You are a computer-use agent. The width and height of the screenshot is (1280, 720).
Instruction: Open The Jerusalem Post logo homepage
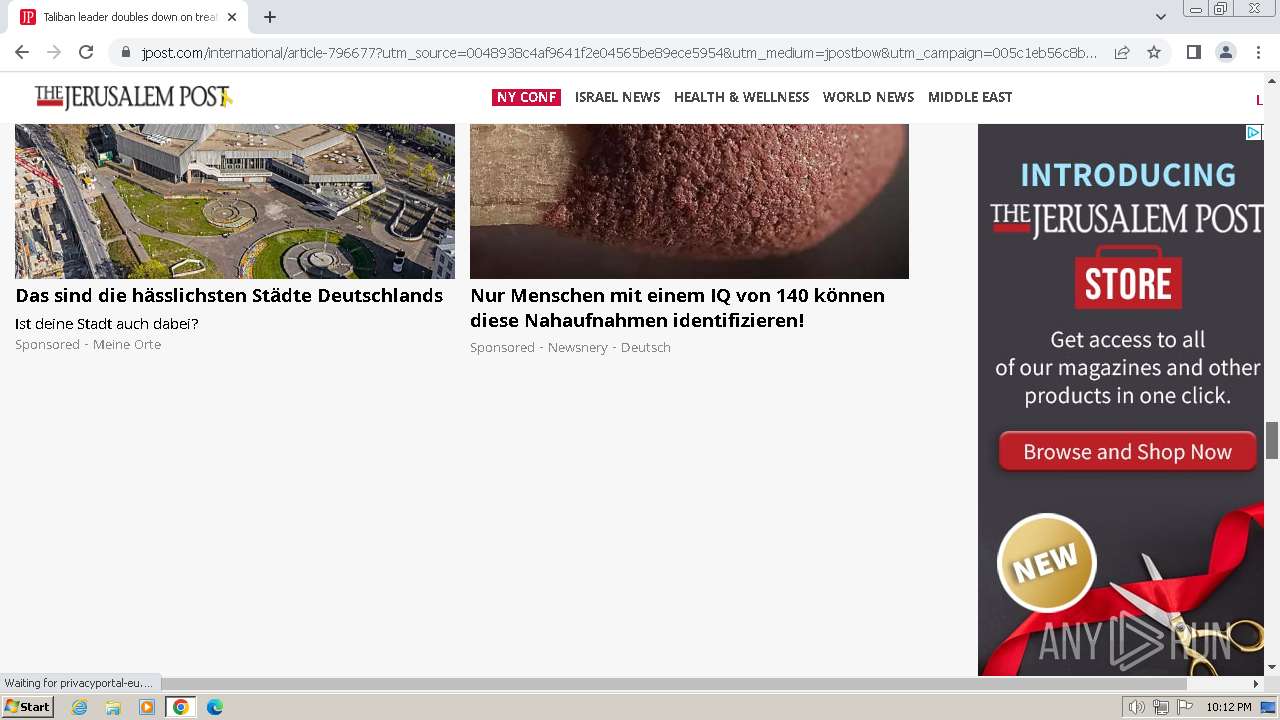point(133,97)
